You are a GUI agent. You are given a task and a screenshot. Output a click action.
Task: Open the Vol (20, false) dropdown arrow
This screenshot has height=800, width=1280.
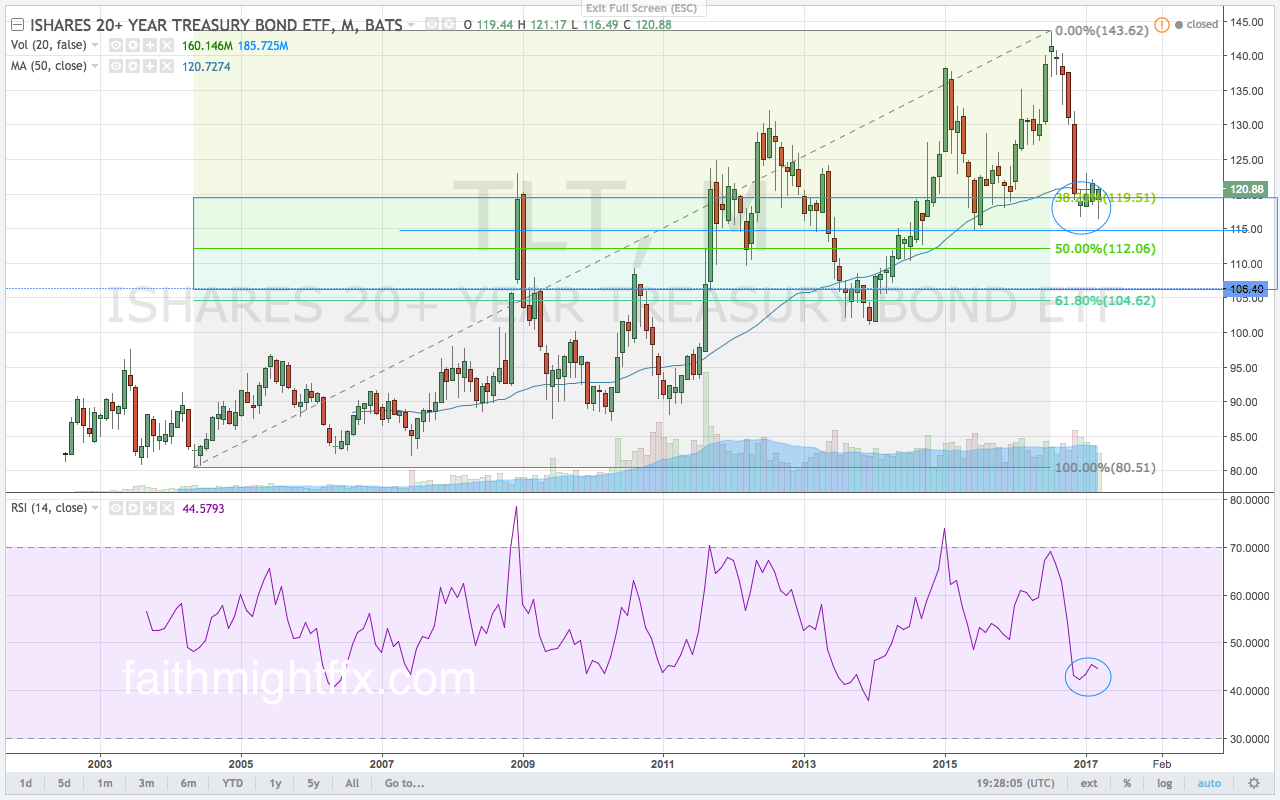pos(95,45)
